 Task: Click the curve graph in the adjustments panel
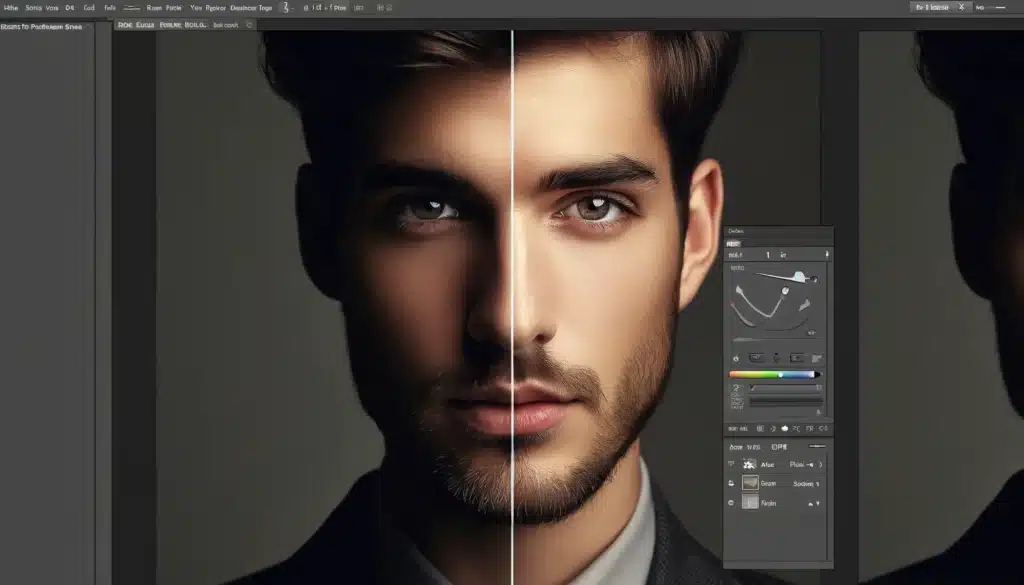(775, 304)
